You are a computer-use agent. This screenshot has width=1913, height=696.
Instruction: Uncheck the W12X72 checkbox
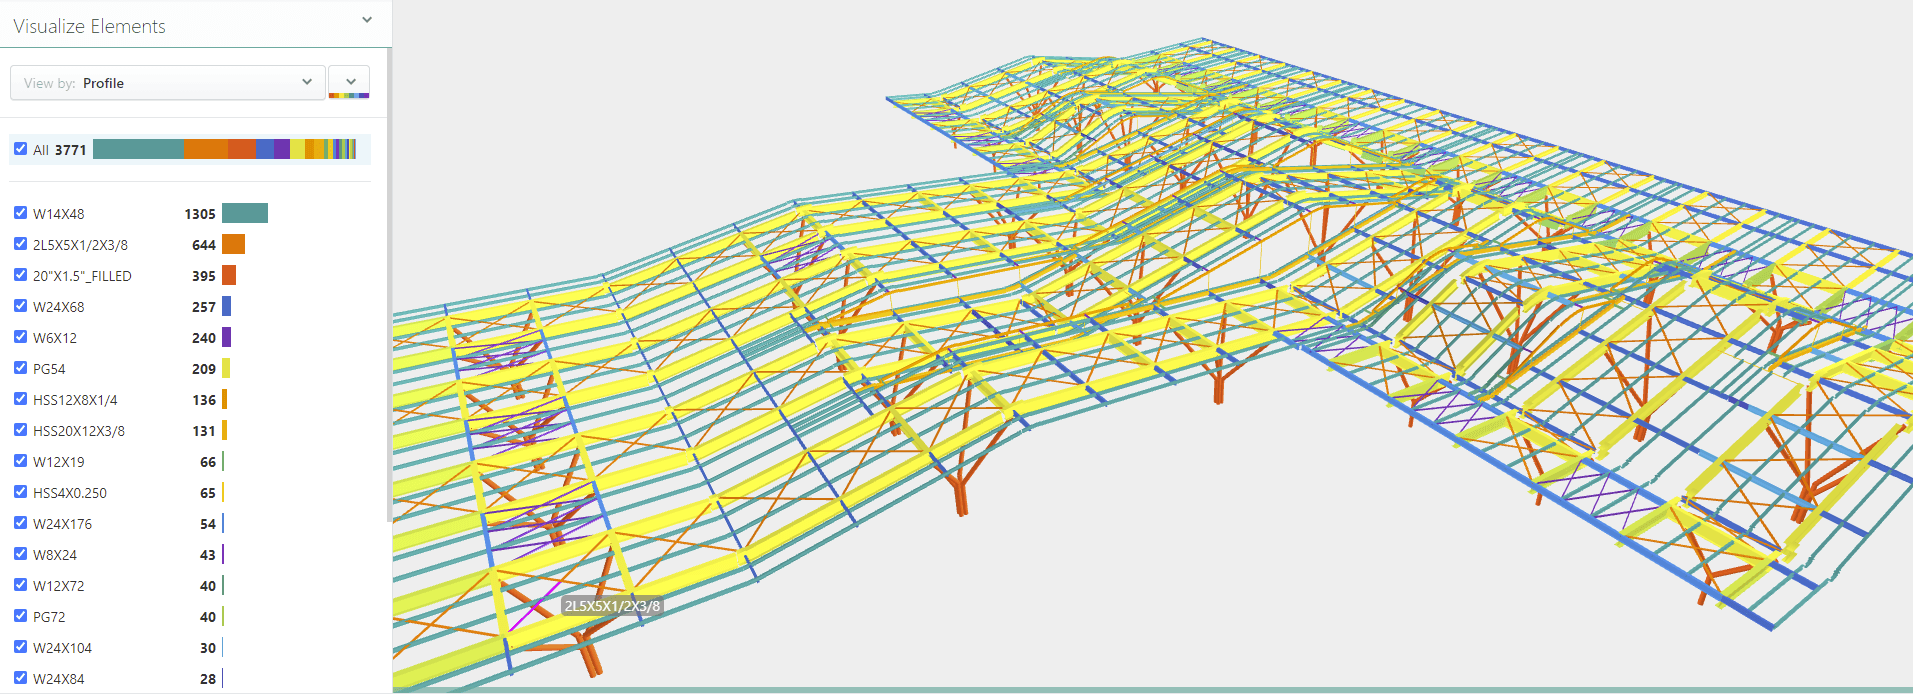(x=21, y=585)
